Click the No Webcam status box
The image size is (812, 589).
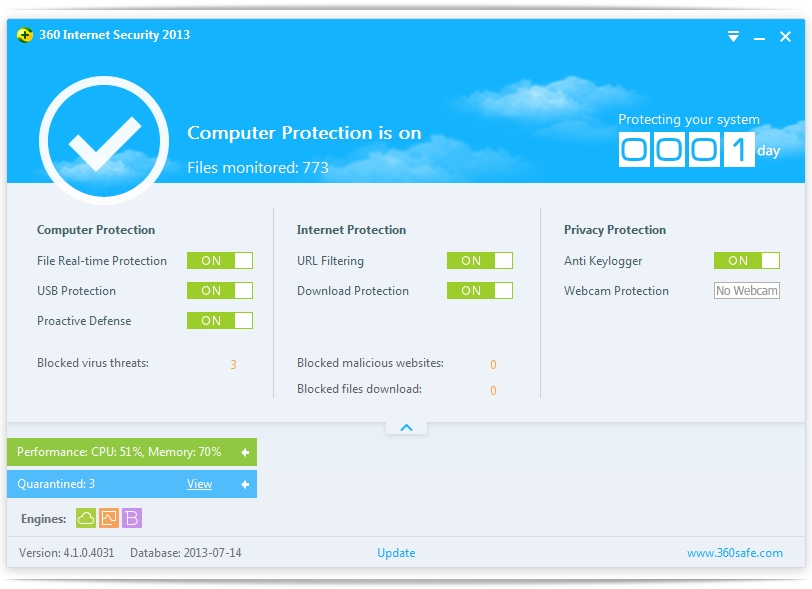pos(747,291)
